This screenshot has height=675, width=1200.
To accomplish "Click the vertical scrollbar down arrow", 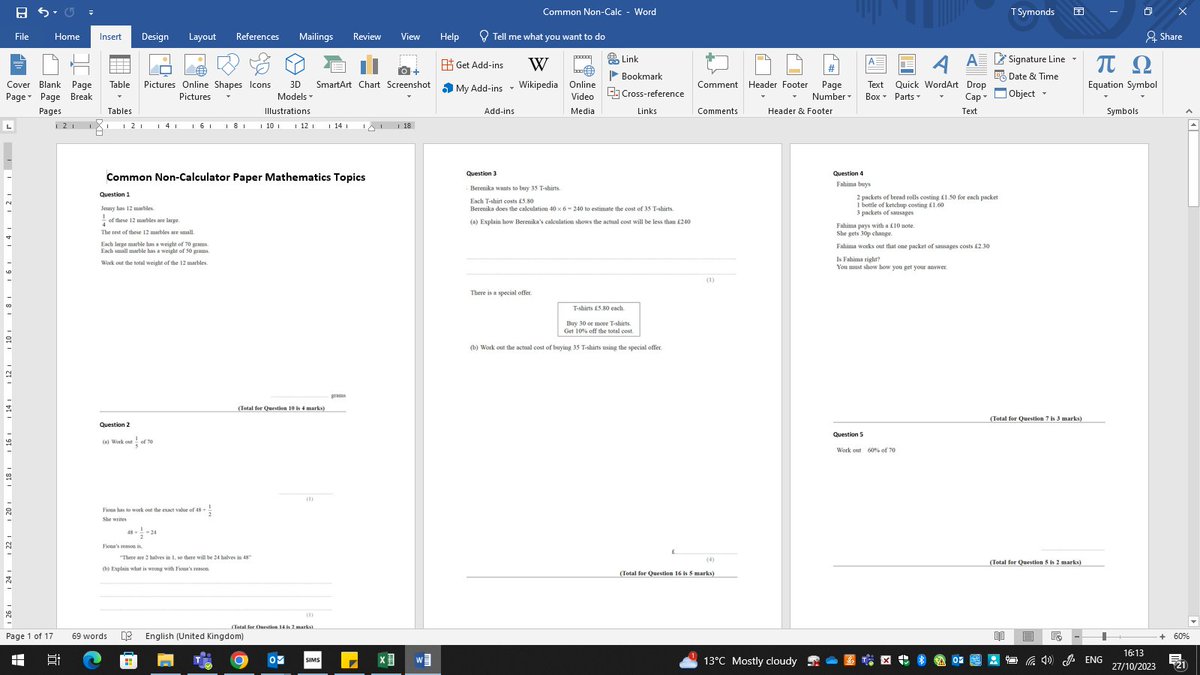I will pyautogui.click(x=1193, y=620).
